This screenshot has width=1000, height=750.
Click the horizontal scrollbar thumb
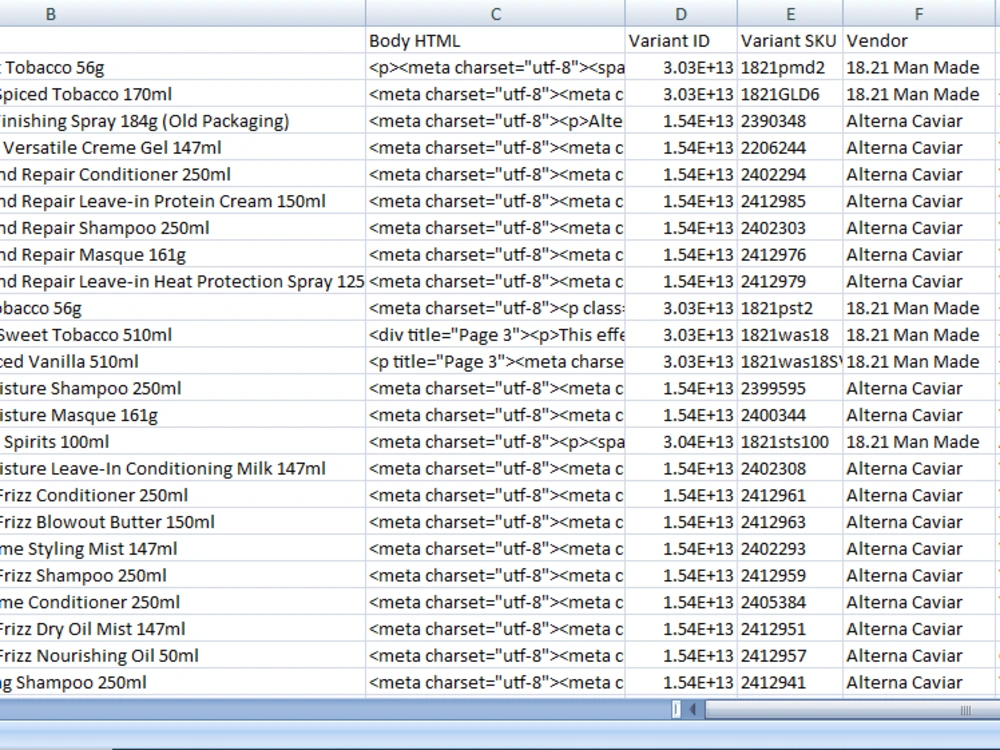pyautogui.click(x=852, y=709)
